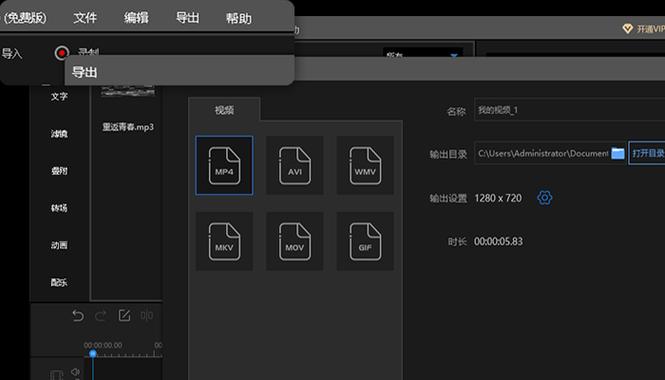The height and width of the screenshot is (380, 665).
Task: Select the MP4 export format icon
Action: coord(224,165)
